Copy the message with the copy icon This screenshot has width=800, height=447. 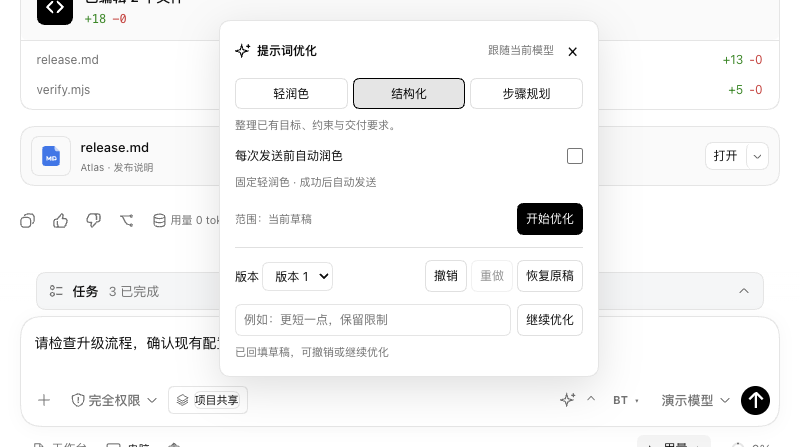tap(28, 220)
